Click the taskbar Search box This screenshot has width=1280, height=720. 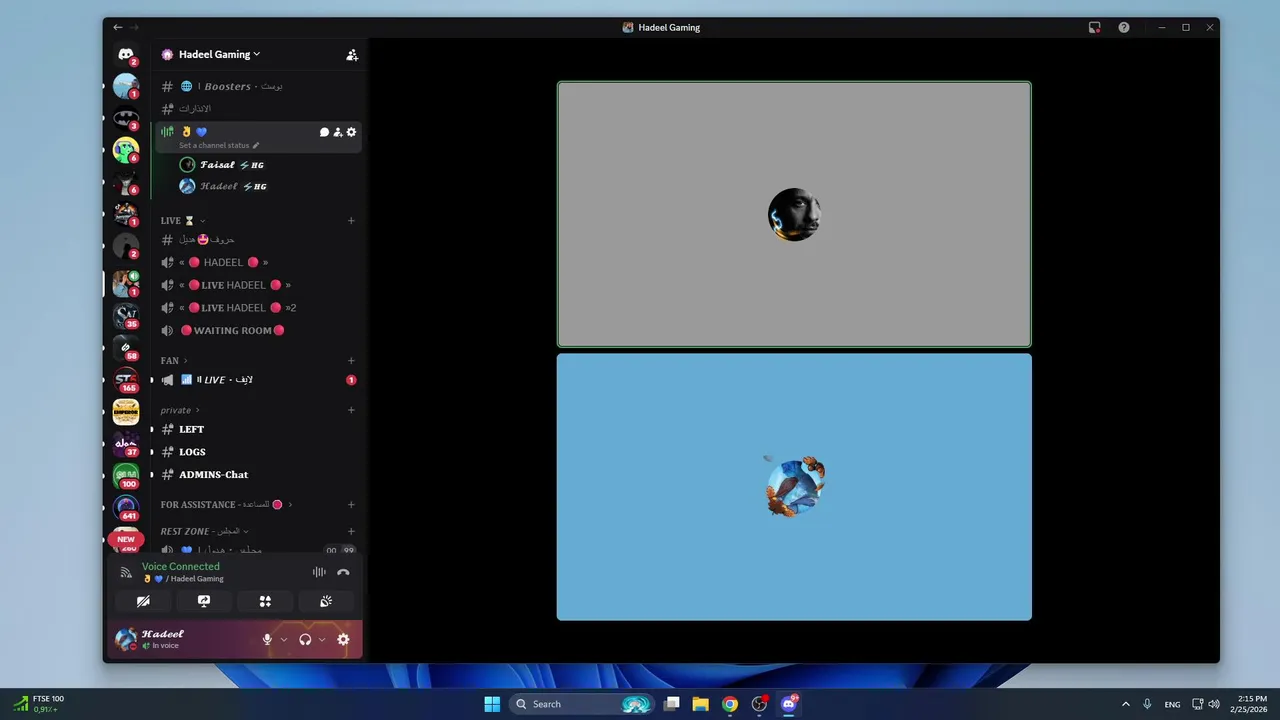[x=581, y=704]
